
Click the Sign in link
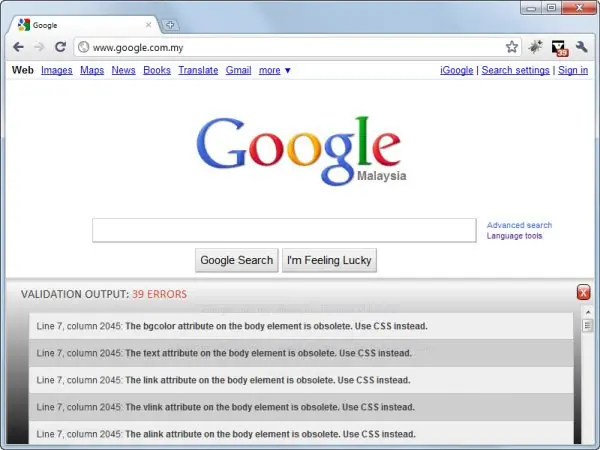pyautogui.click(x=573, y=70)
